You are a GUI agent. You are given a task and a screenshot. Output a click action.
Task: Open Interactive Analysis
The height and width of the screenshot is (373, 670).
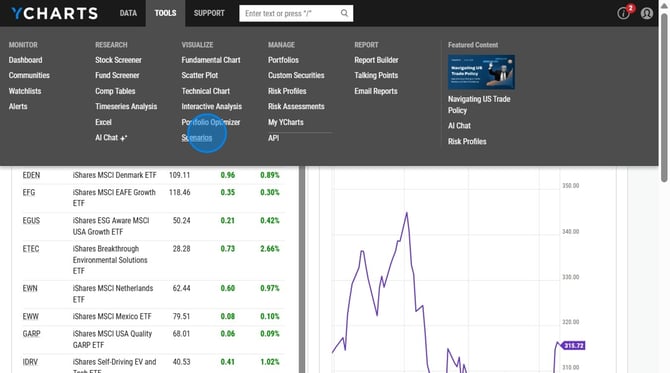tap(212, 106)
